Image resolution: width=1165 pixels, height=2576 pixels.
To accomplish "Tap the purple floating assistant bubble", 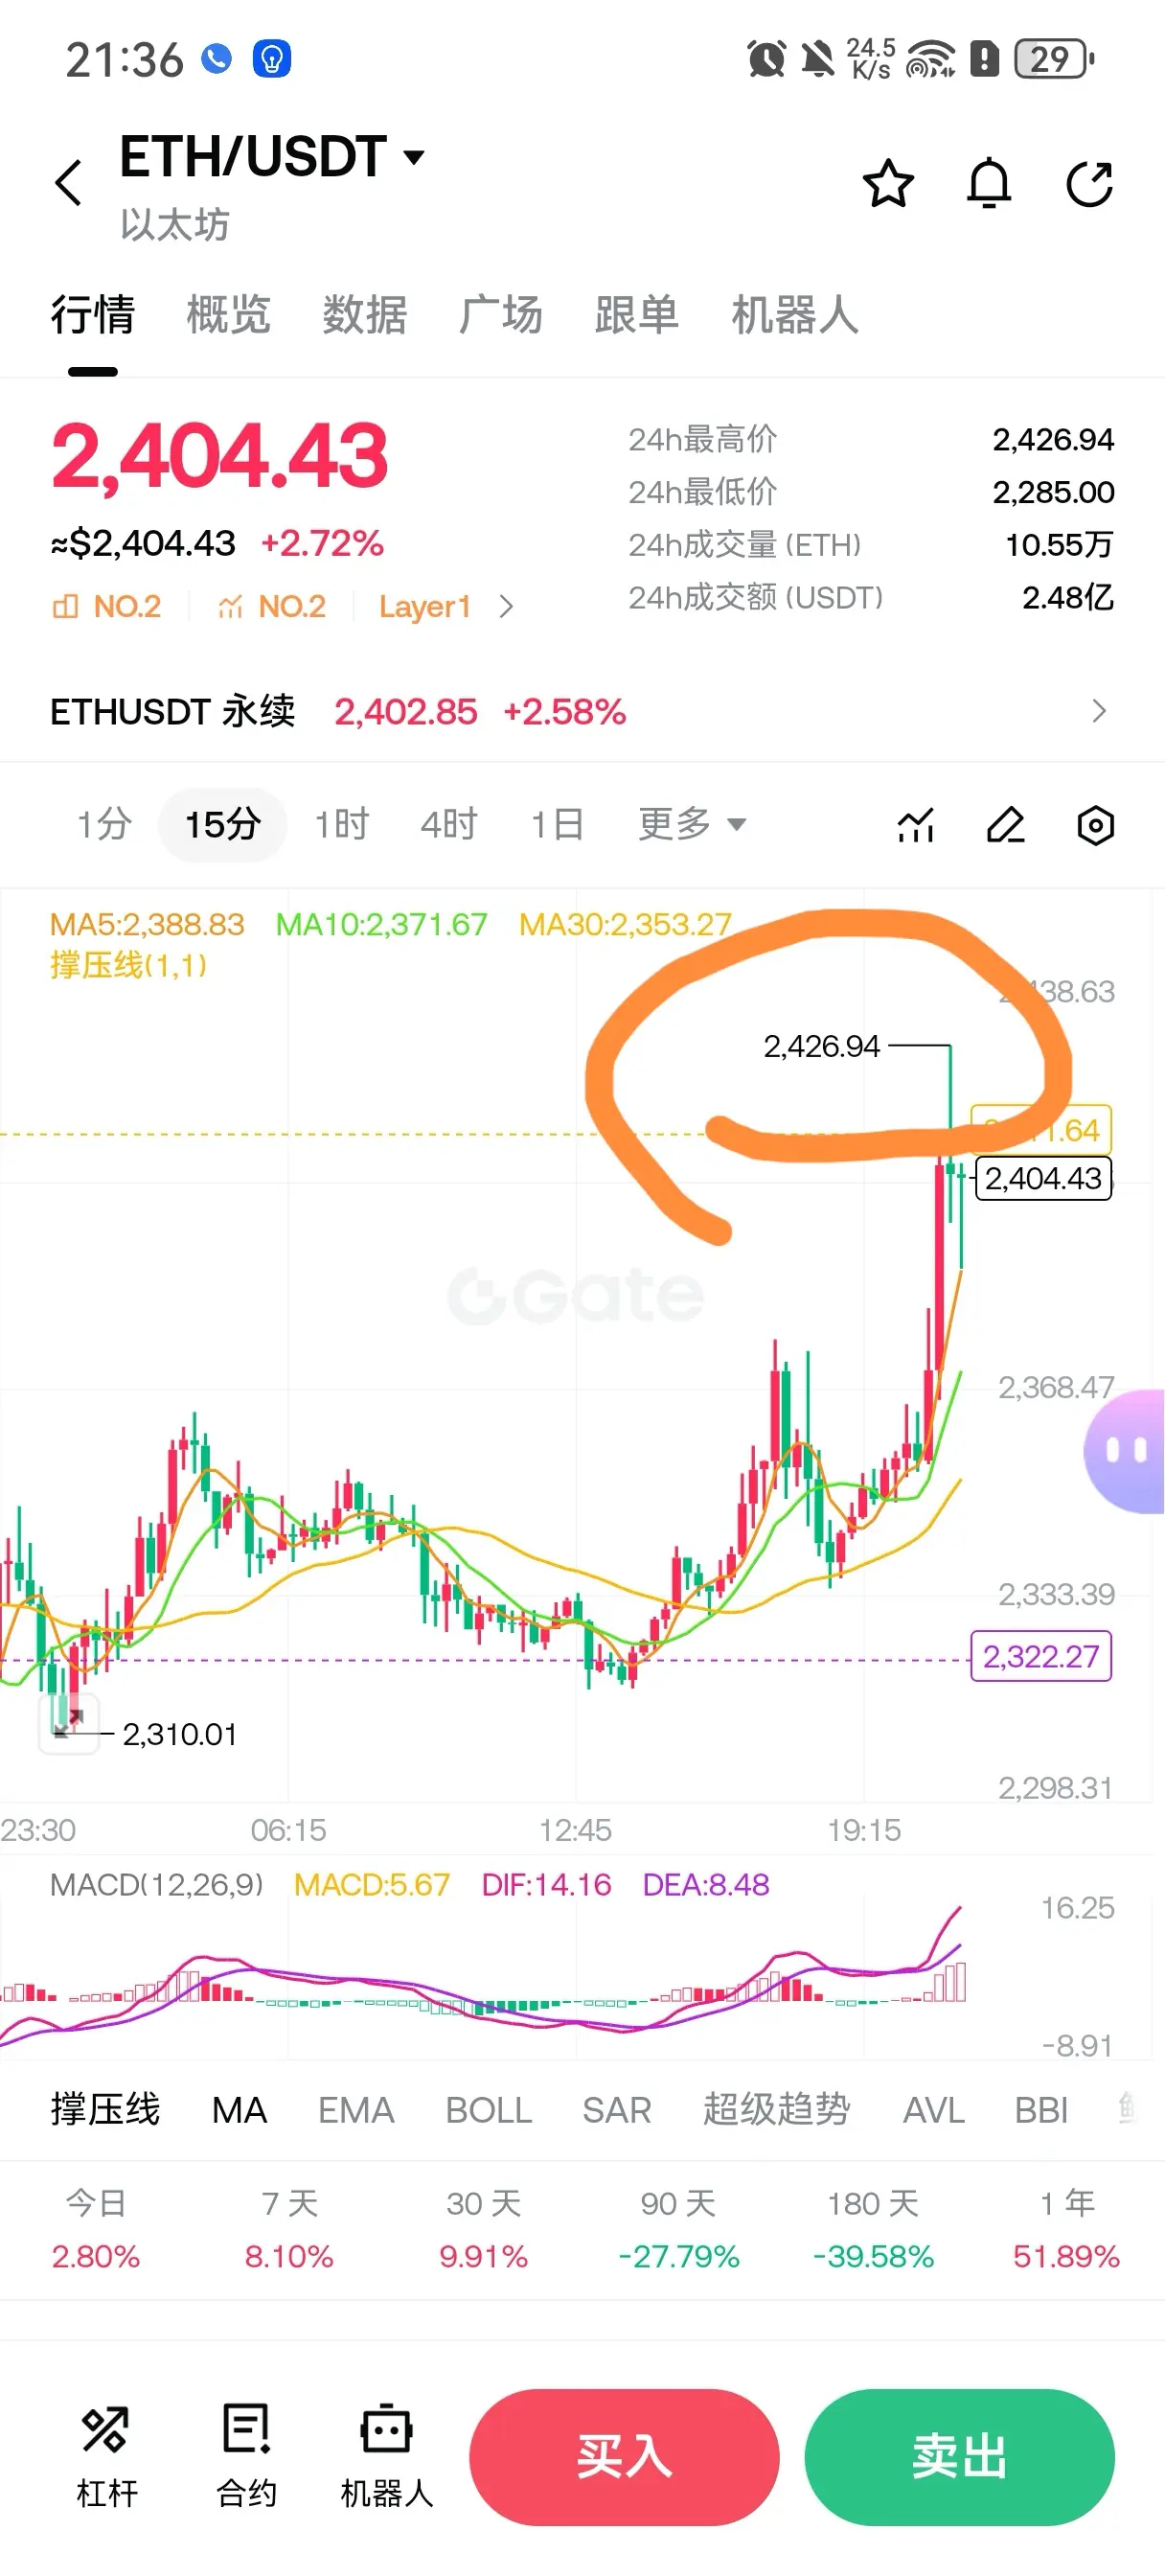I will click(1126, 1449).
